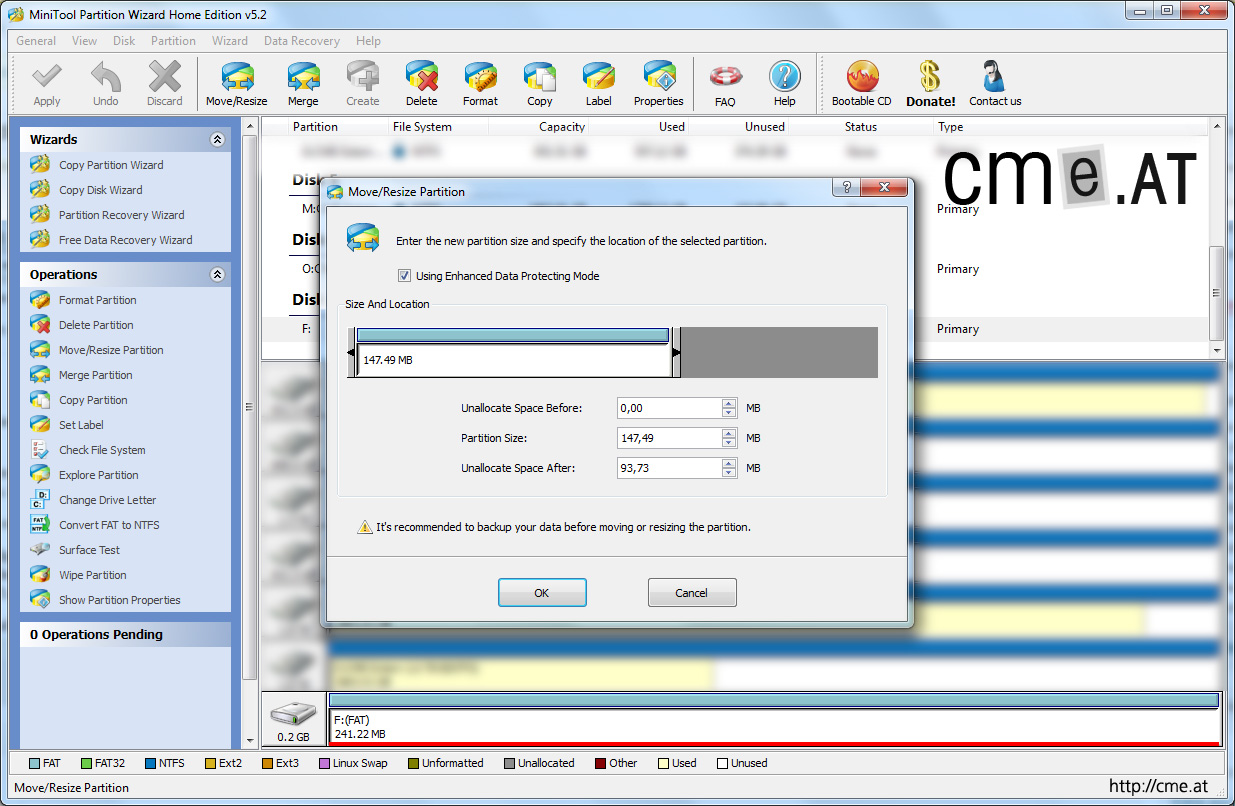This screenshot has height=806, width=1235.
Task: Click the dialog's question mark help button
Action: 846,188
